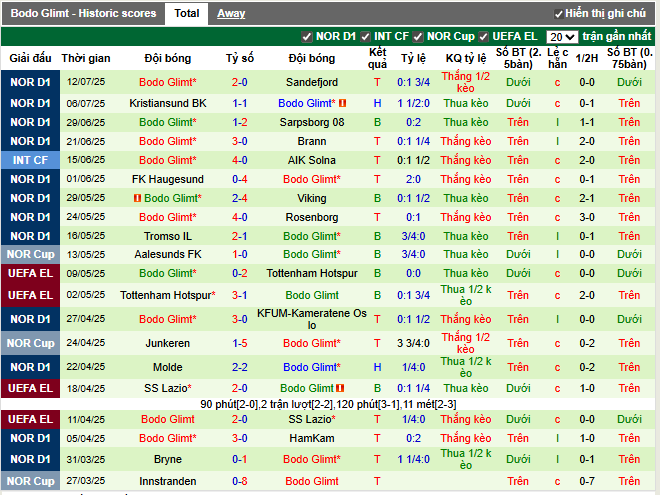Select odds 0:1 3/4 in Sandefjord row

(x=413, y=82)
